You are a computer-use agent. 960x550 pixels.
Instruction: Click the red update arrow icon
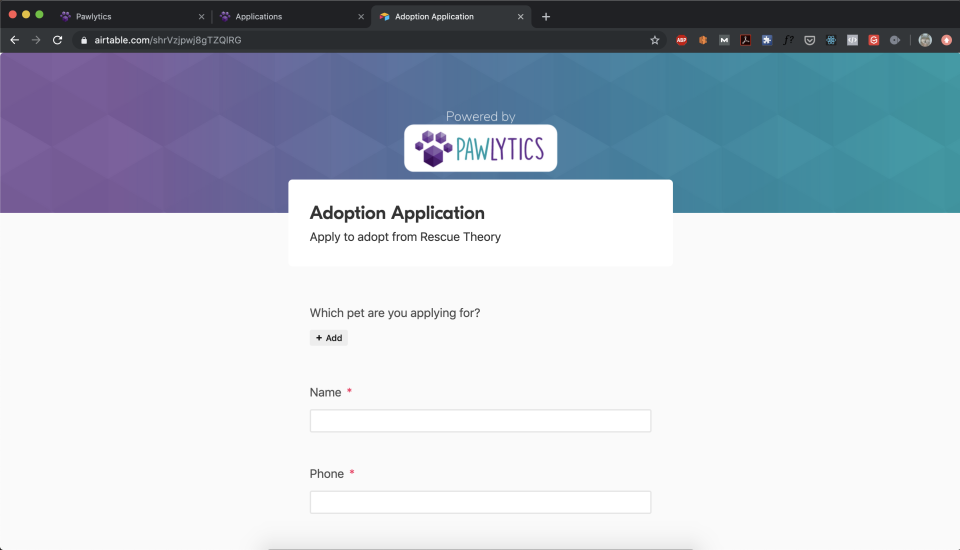(947, 40)
